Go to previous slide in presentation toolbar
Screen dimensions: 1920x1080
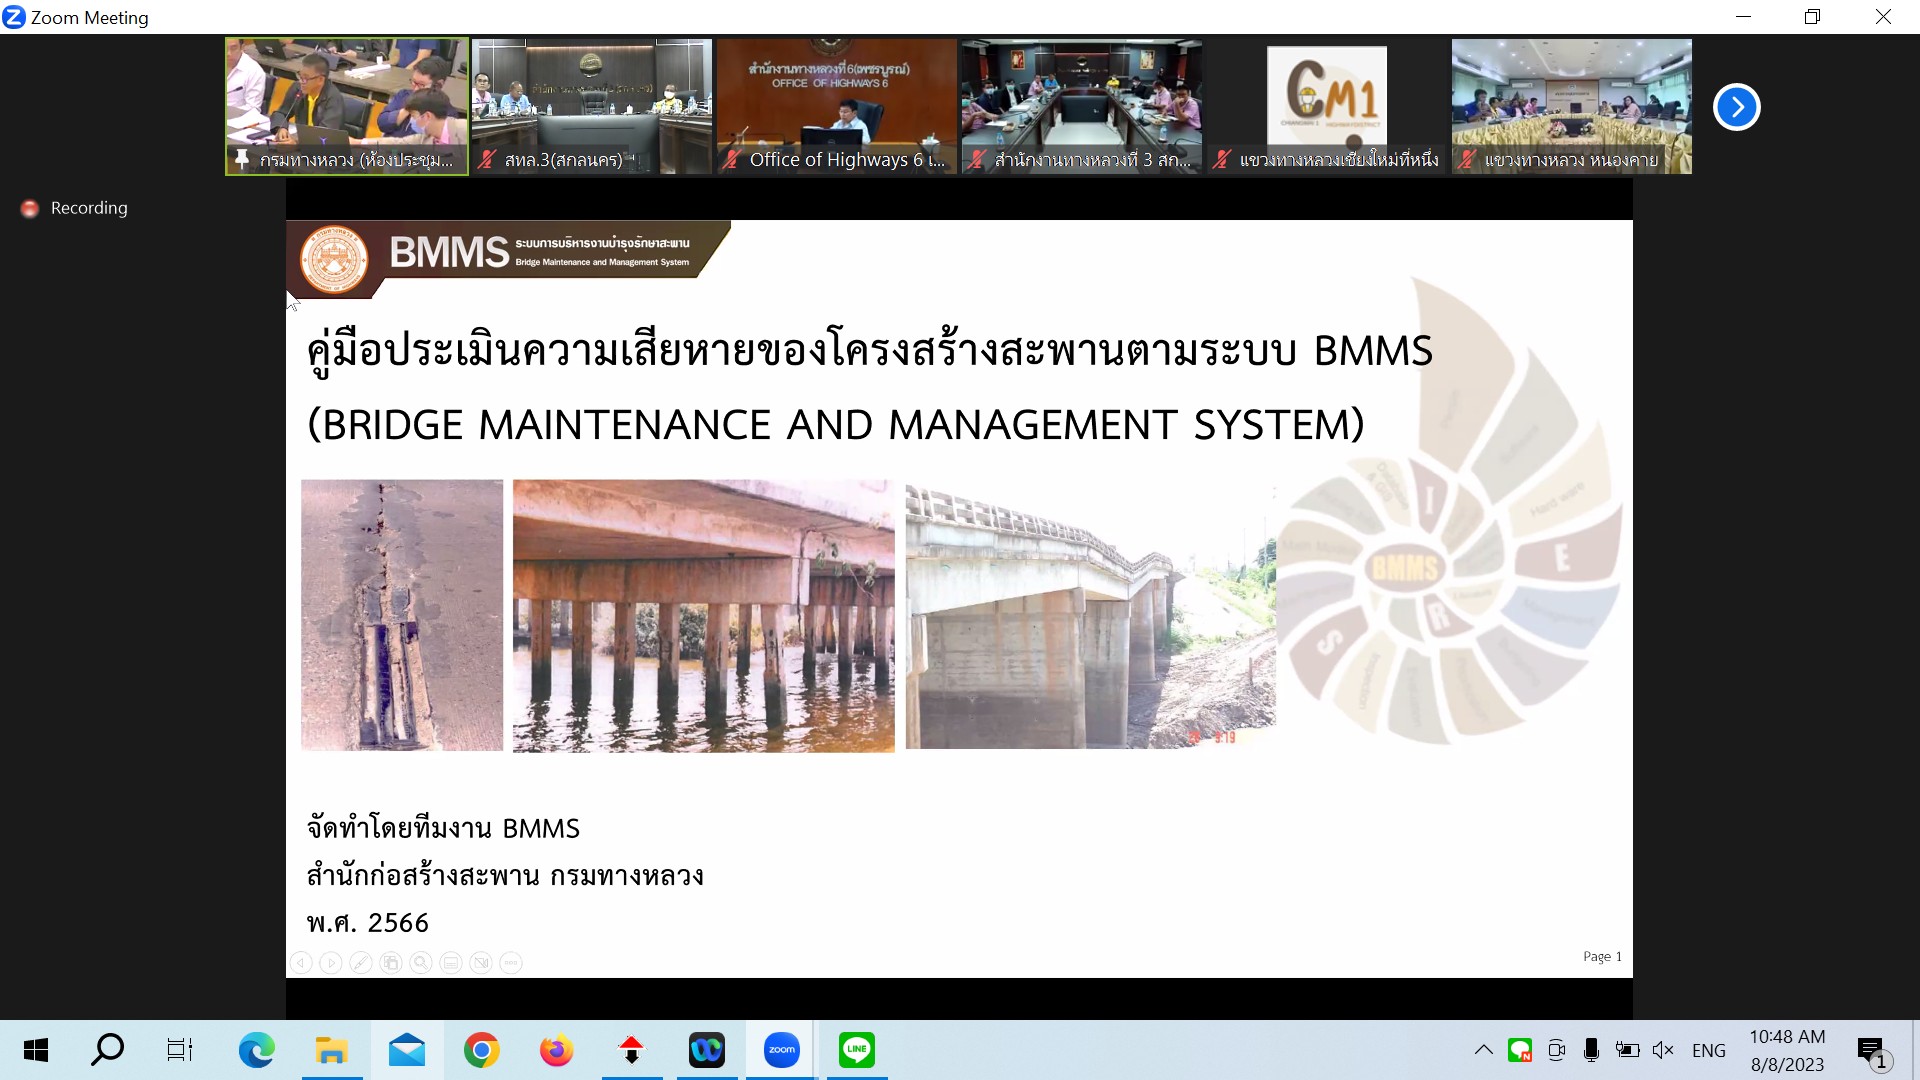click(x=301, y=963)
